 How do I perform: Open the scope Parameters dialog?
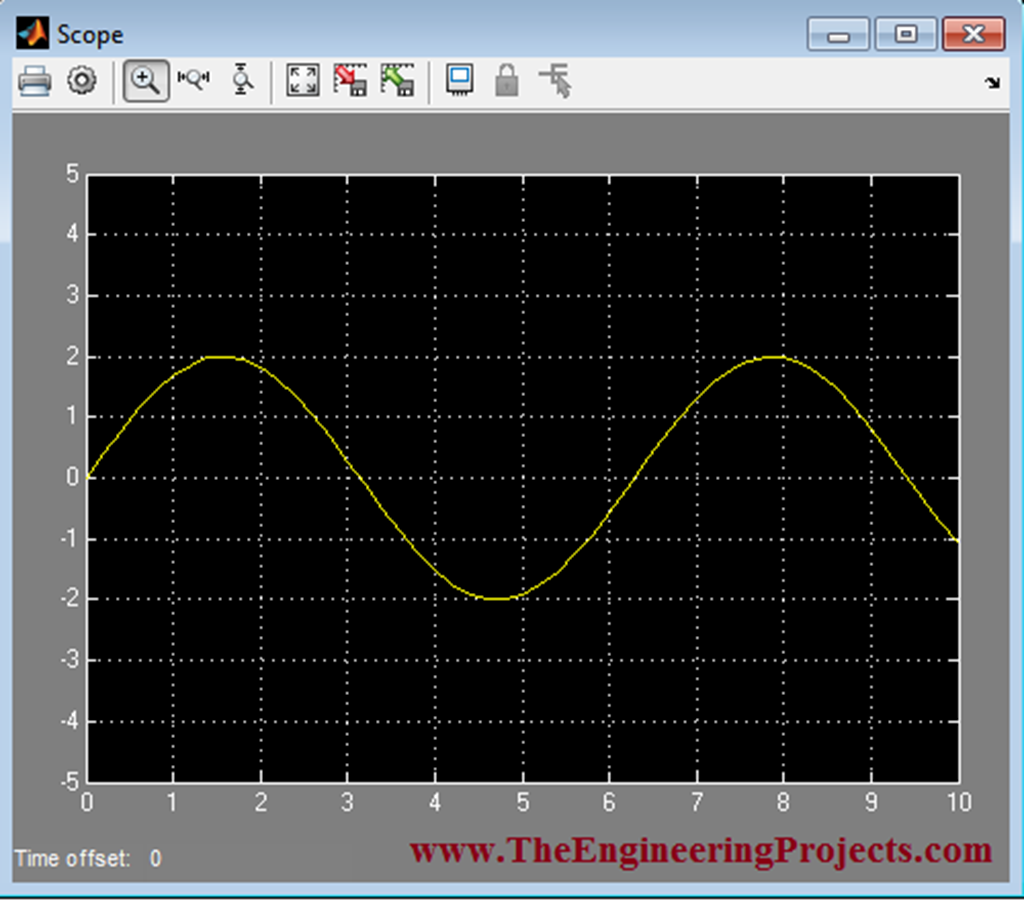click(x=81, y=80)
